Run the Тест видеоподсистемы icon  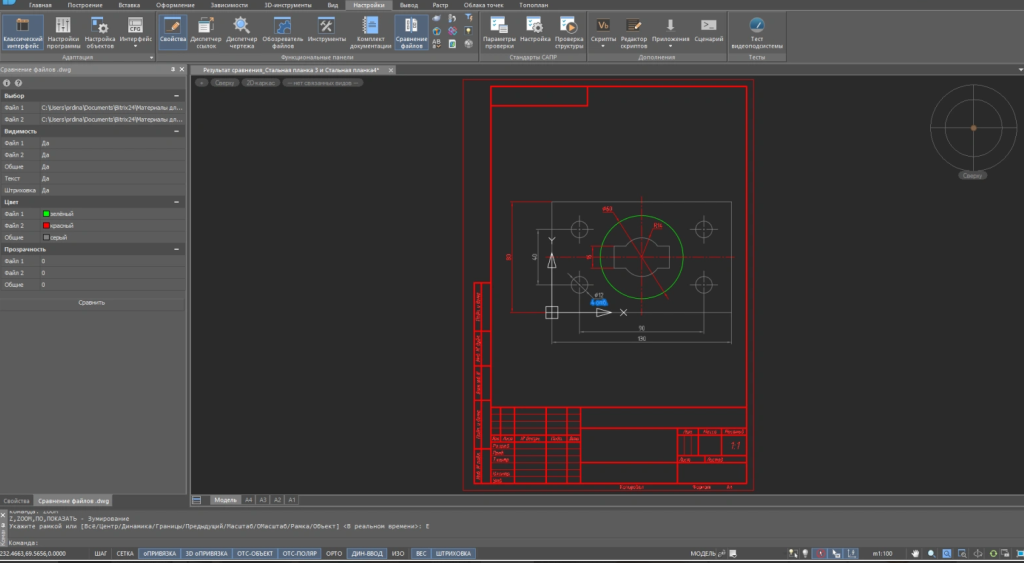[757, 30]
